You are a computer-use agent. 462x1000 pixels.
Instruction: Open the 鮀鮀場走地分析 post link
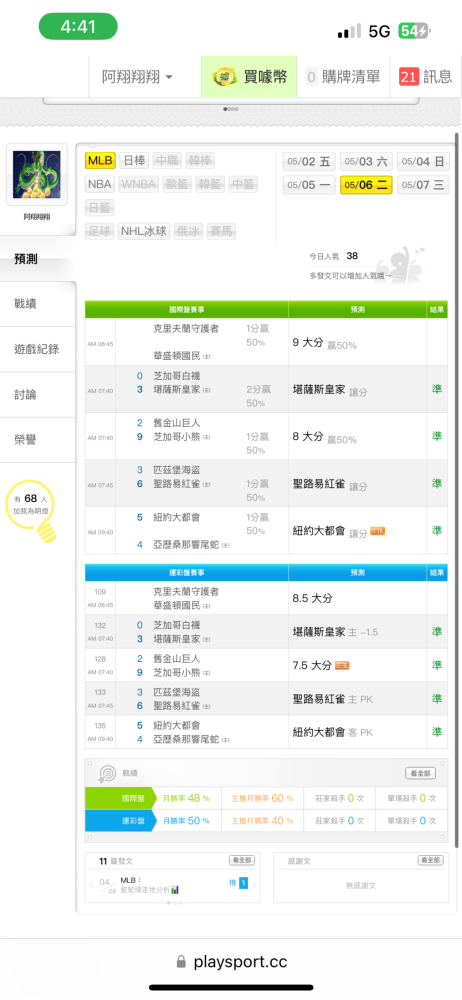tap(145, 889)
